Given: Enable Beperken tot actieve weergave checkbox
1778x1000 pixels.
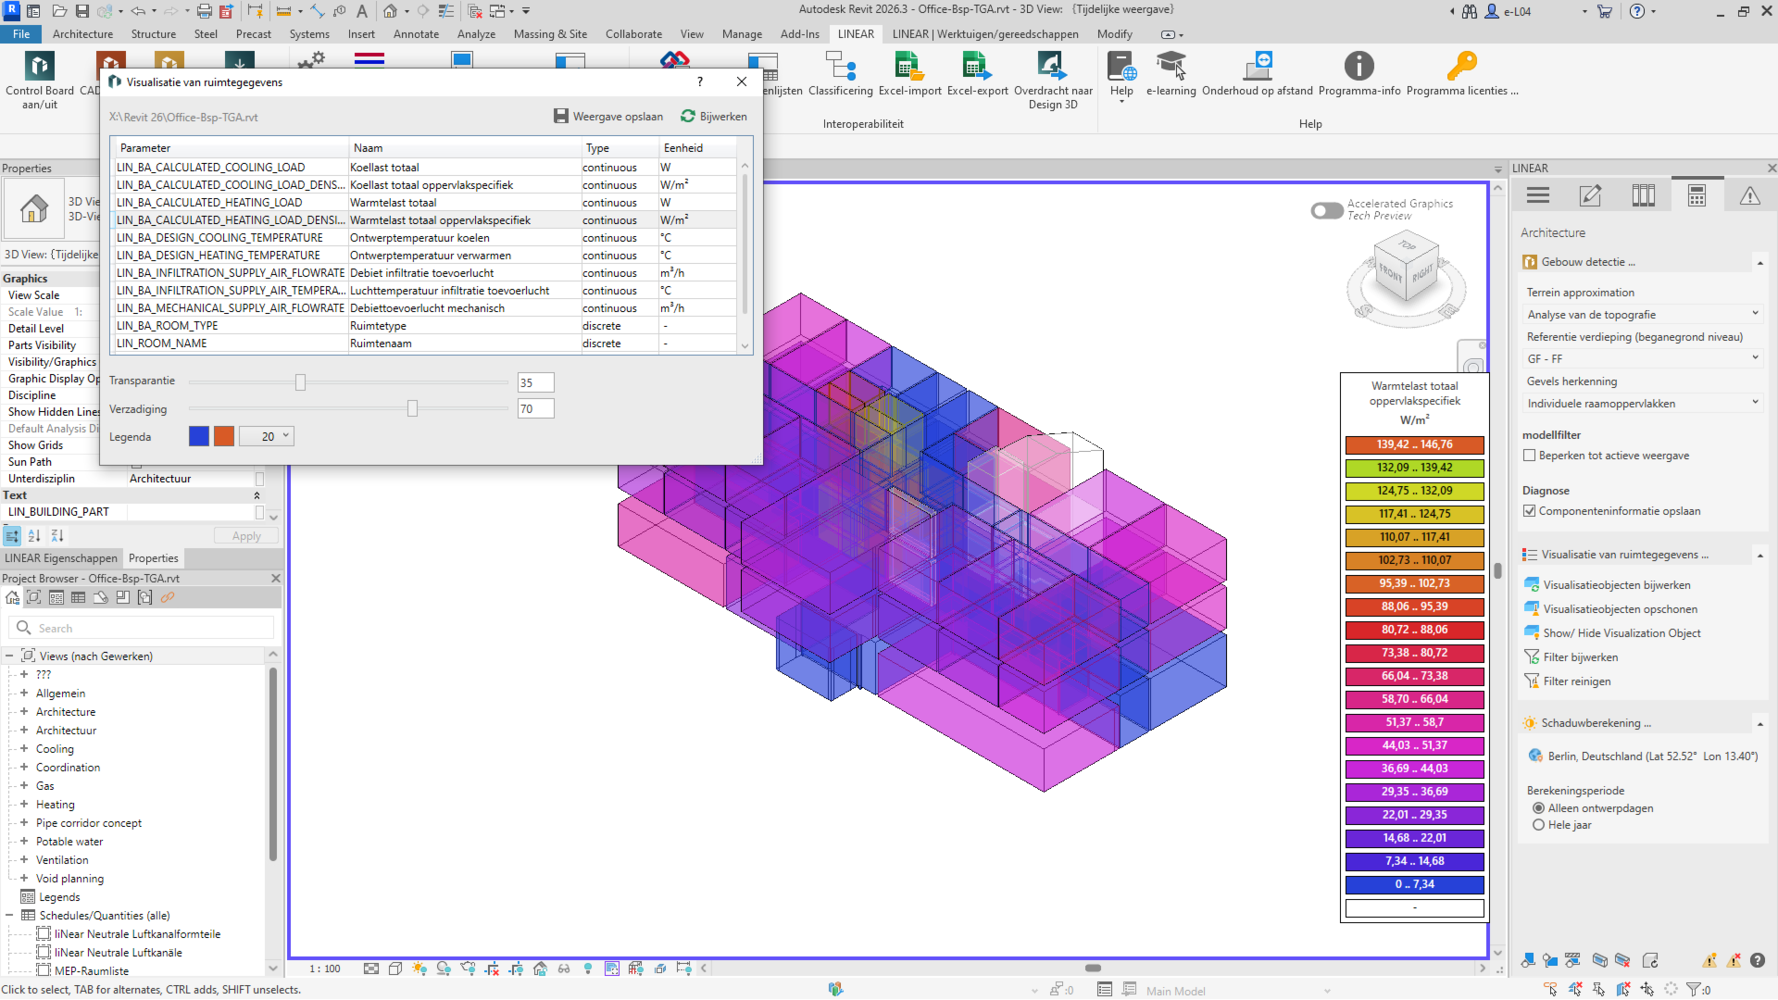Looking at the screenshot, I should coord(1529,456).
